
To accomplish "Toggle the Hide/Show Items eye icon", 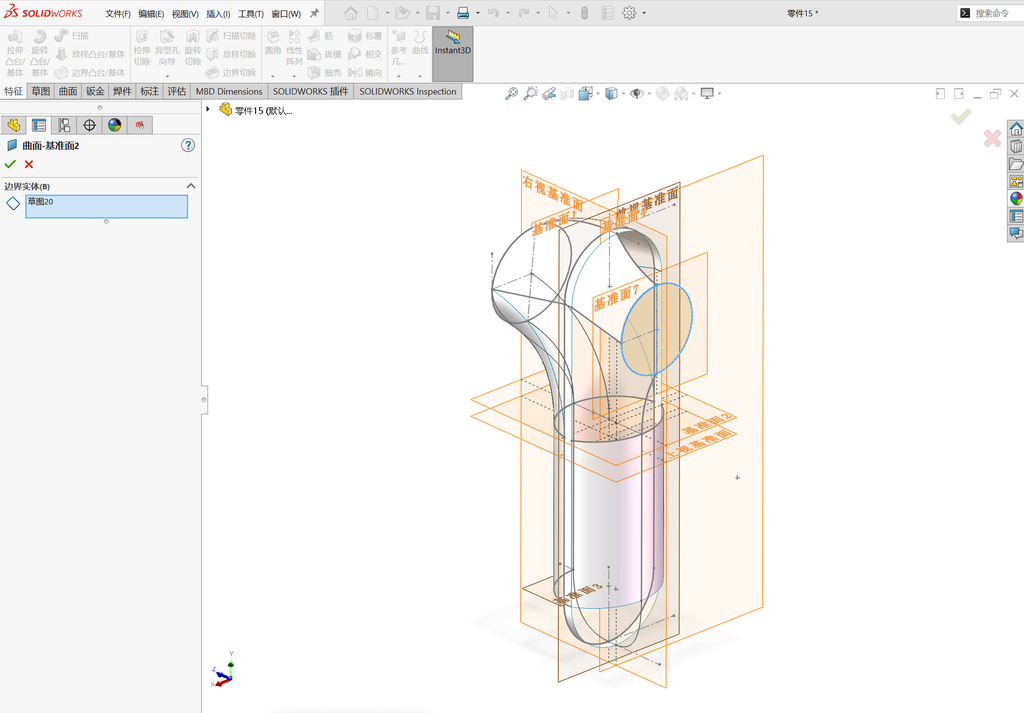I will (x=636, y=93).
